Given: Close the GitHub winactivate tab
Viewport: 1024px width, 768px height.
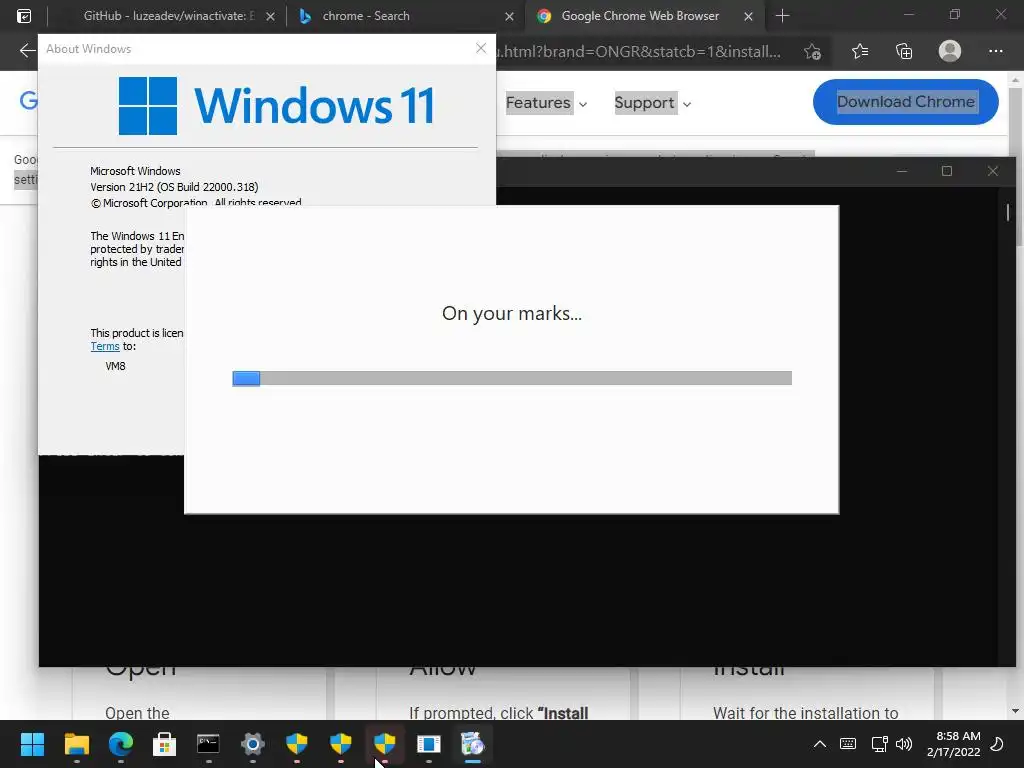Looking at the screenshot, I should (x=270, y=16).
